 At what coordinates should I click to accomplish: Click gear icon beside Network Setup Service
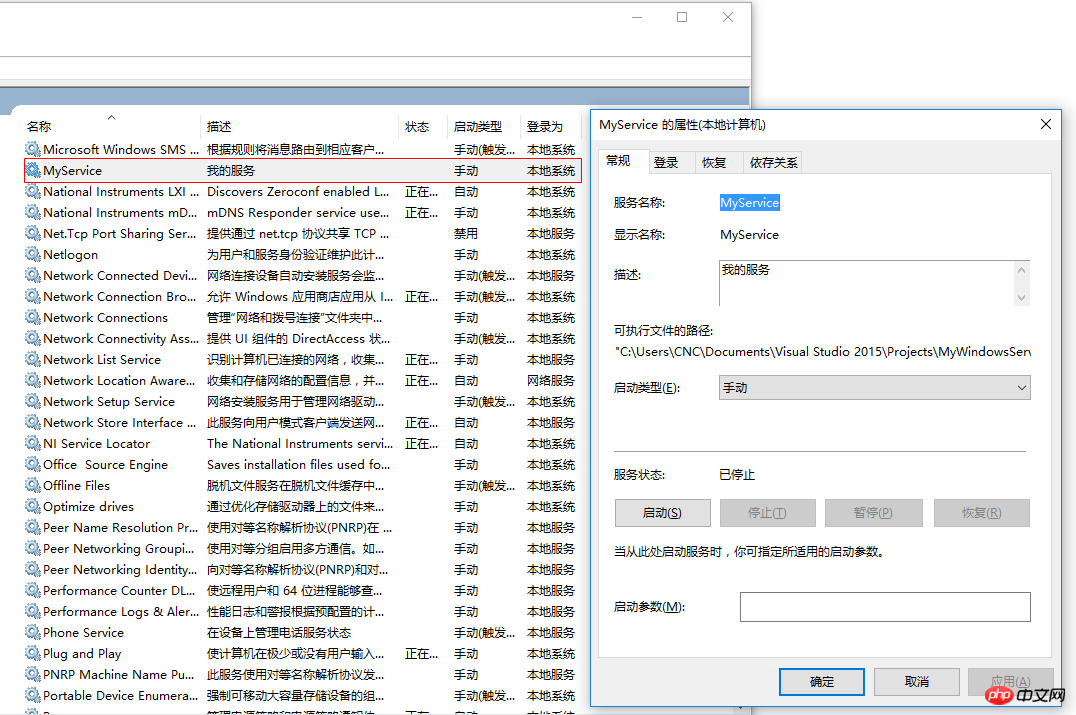(x=32, y=401)
